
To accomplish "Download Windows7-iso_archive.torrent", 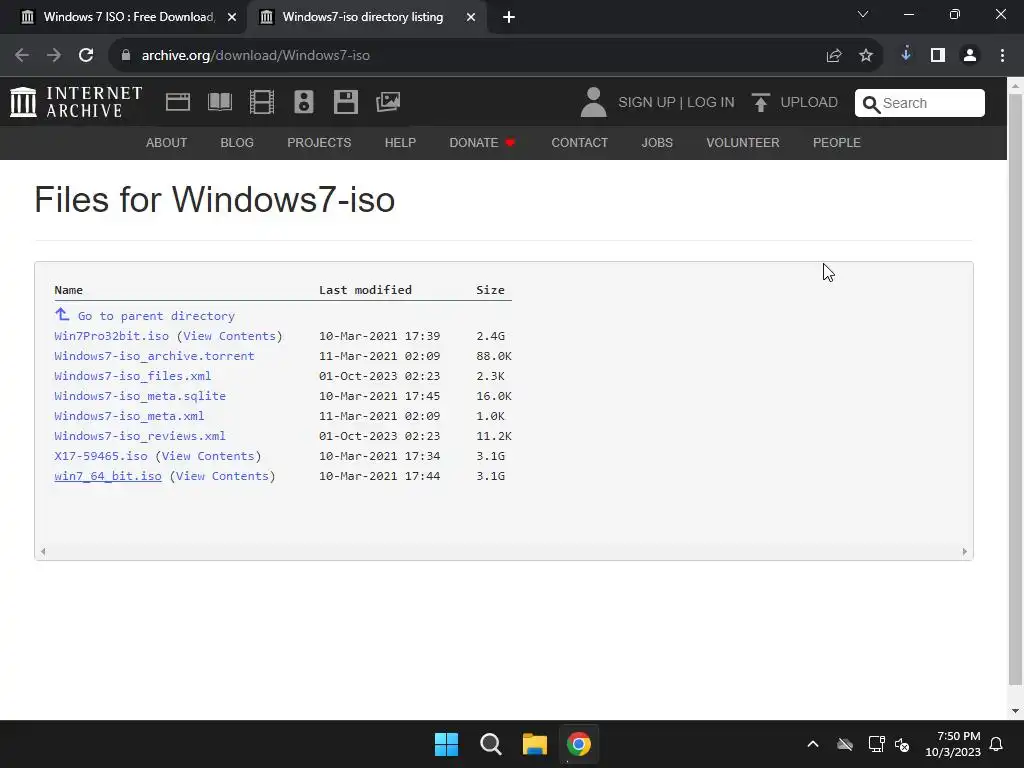I will click(x=154, y=356).
